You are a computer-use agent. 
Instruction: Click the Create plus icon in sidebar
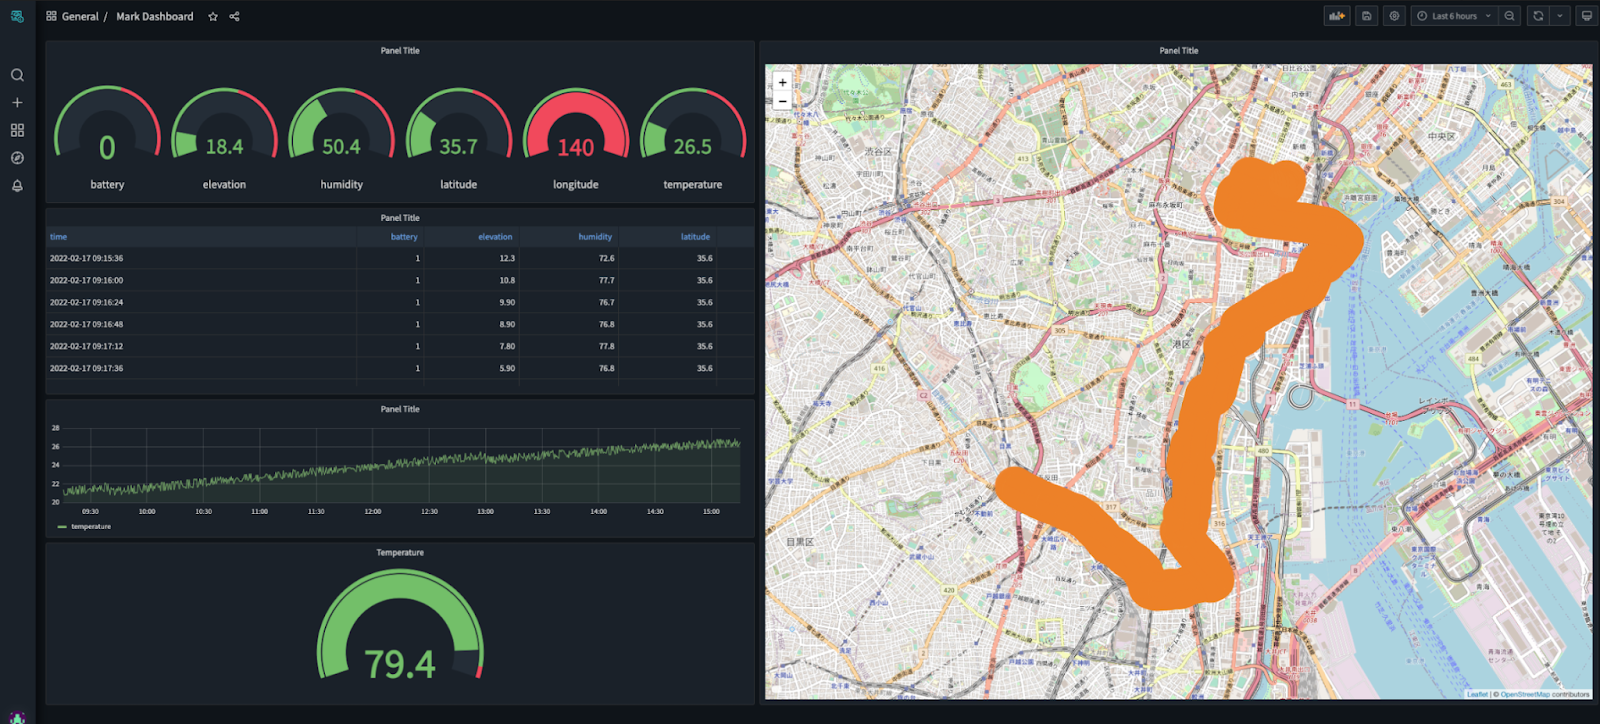point(17,103)
